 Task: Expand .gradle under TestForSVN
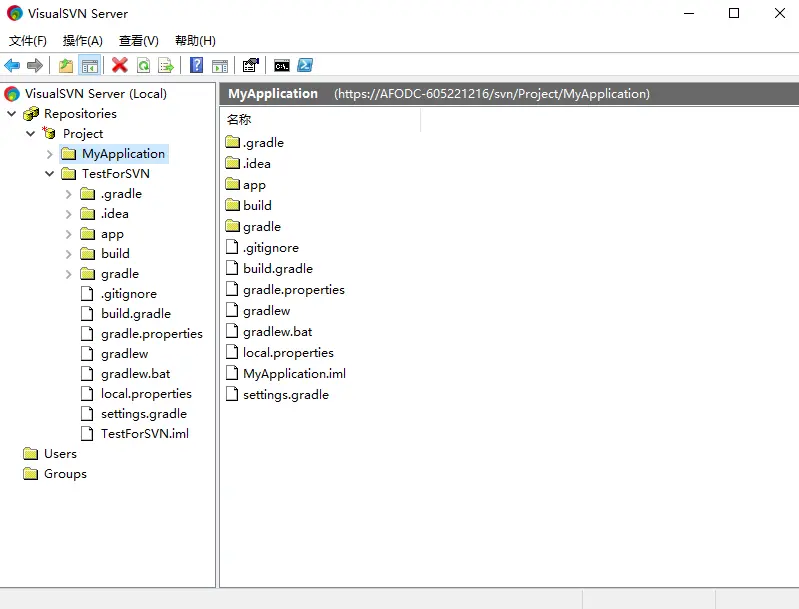click(69, 194)
